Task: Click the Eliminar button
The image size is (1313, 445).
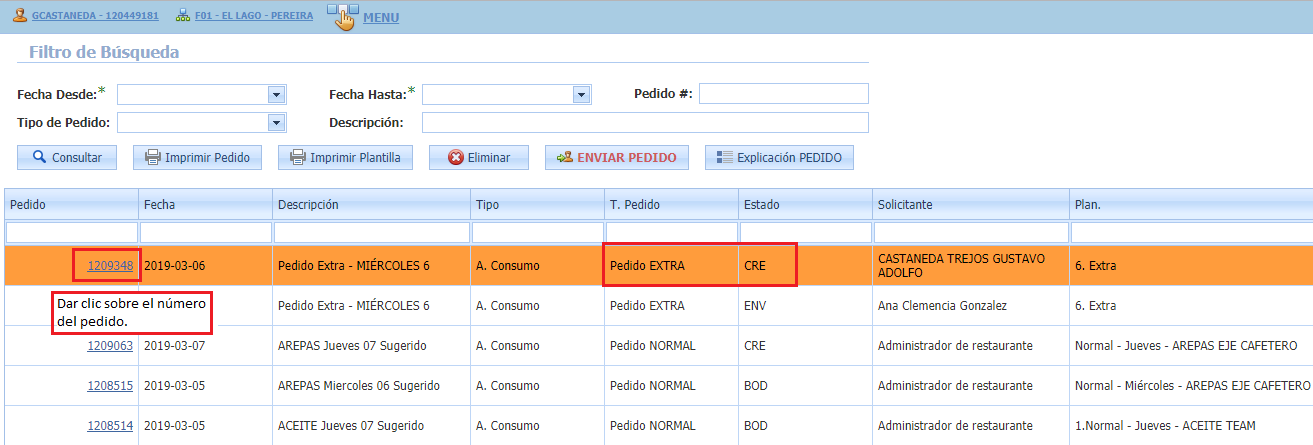Action: (x=479, y=157)
